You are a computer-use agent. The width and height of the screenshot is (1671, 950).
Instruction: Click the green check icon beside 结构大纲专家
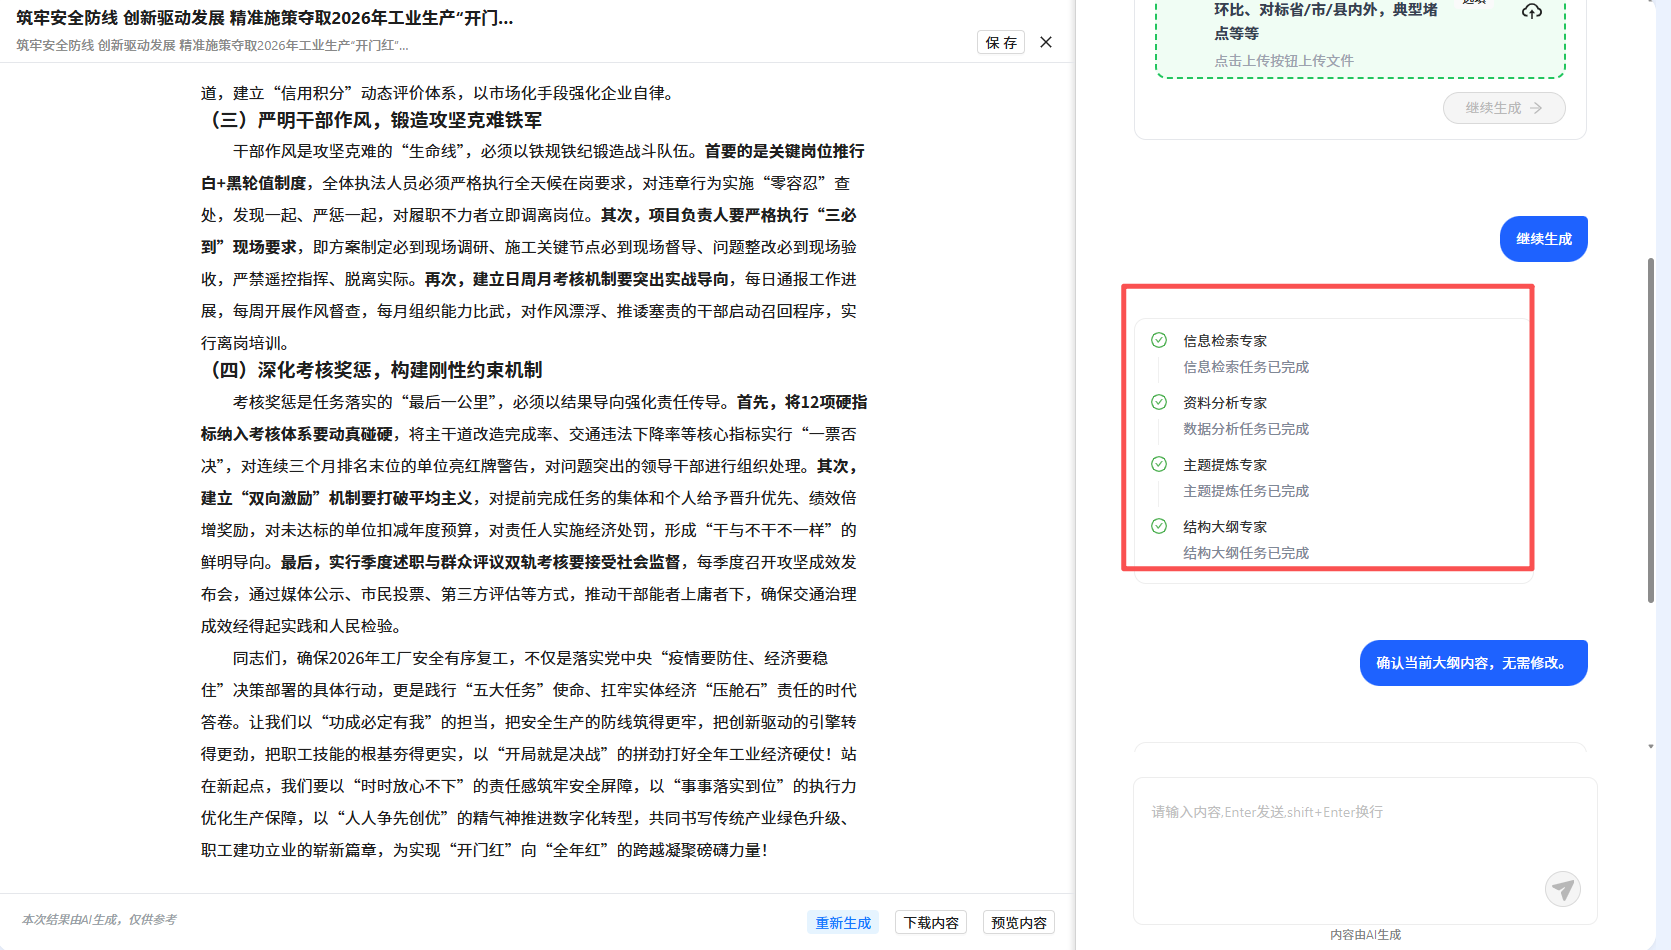[x=1159, y=526]
